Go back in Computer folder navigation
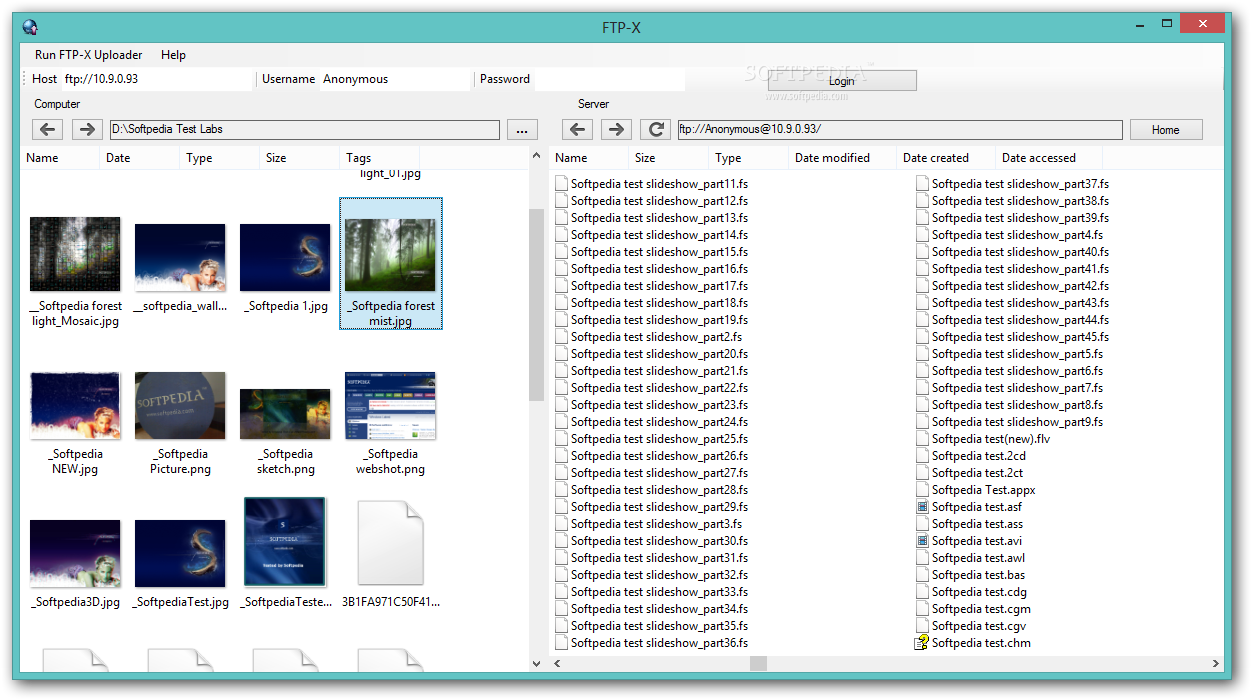 [47, 129]
